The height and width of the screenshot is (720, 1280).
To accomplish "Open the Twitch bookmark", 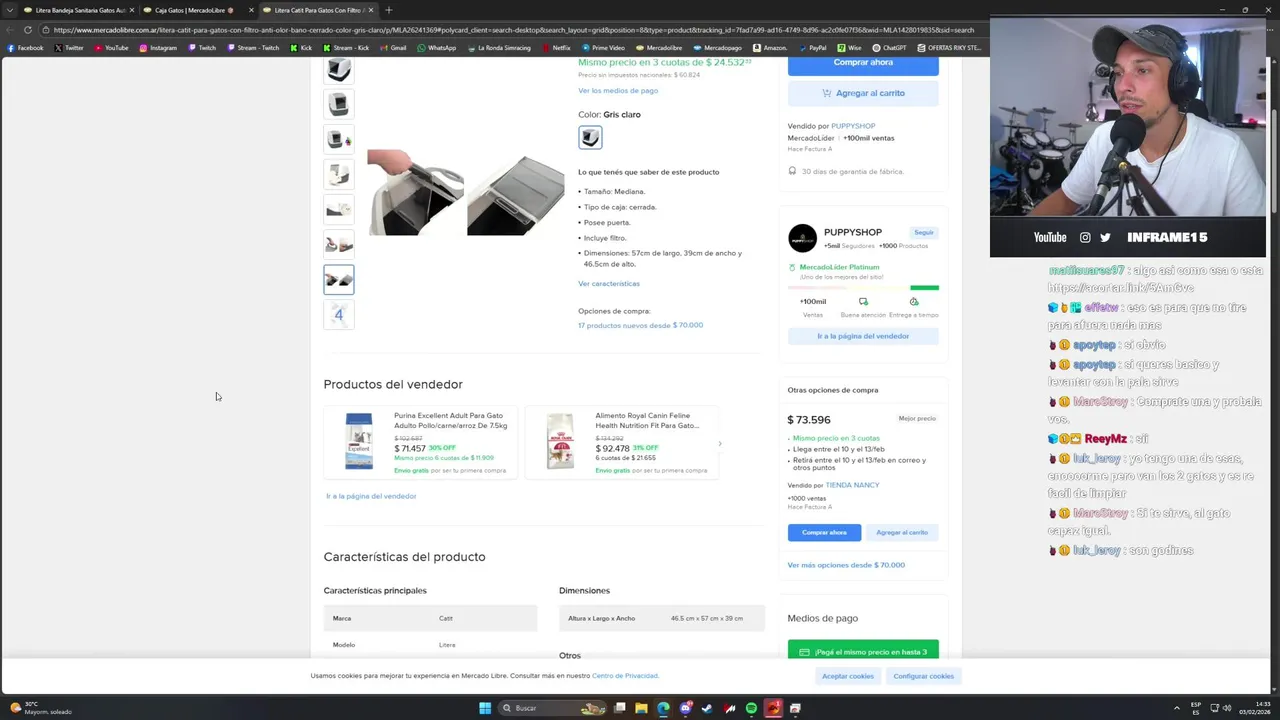I will (201, 48).
